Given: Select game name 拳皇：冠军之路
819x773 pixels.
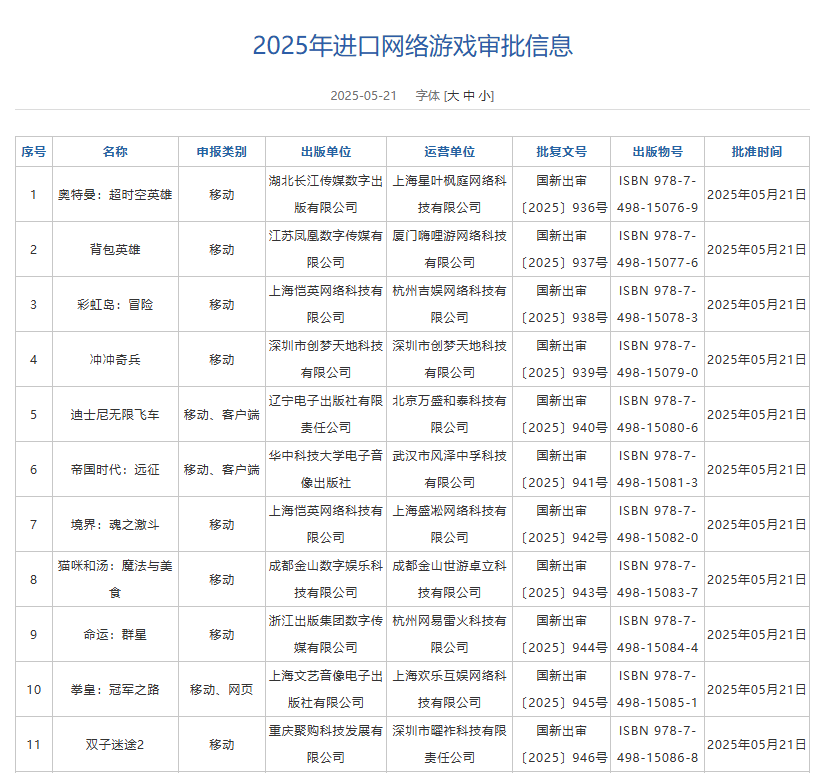Looking at the screenshot, I should (x=115, y=689).
